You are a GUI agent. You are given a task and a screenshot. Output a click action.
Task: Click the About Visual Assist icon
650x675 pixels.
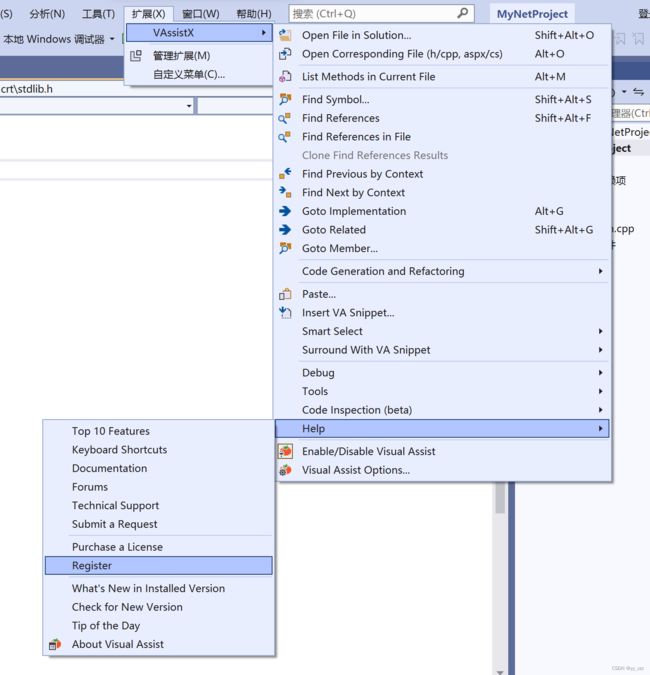[55, 644]
